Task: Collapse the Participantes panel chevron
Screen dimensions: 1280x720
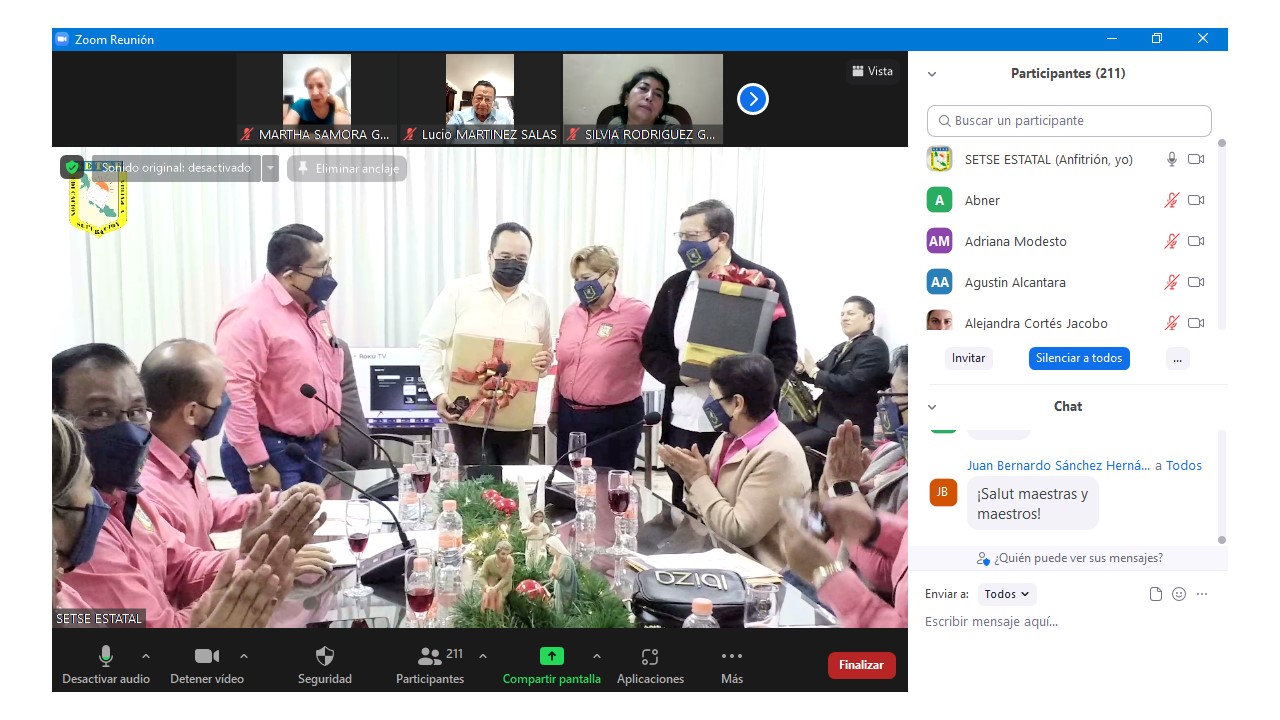Action: [x=932, y=74]
